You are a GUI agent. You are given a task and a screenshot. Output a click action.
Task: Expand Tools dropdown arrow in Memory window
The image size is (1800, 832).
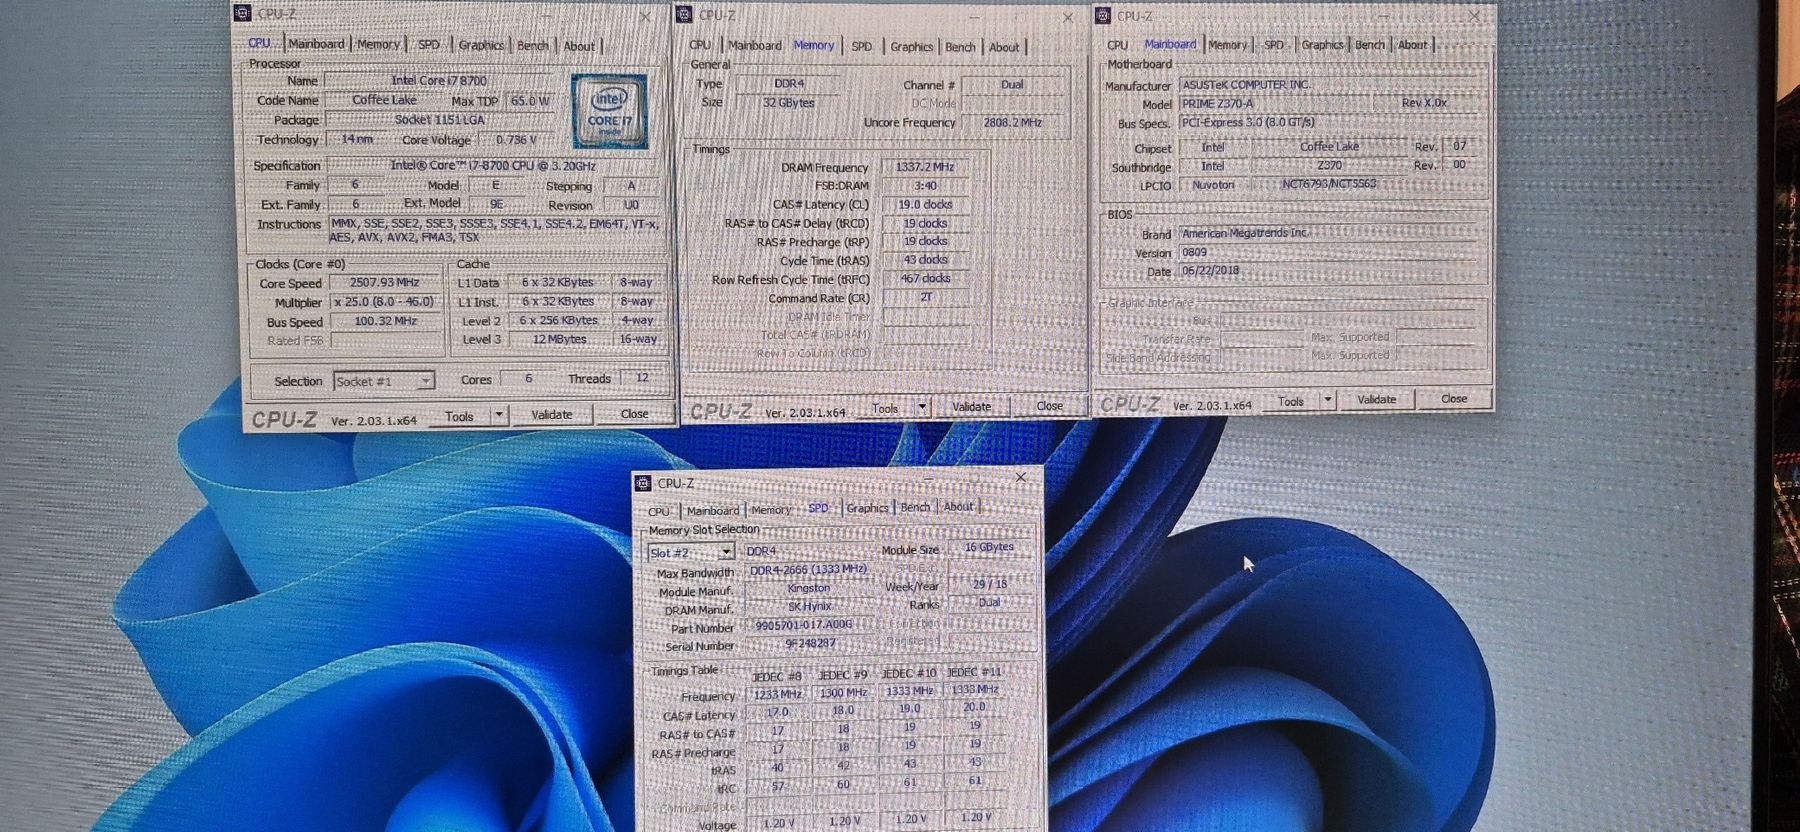tap(922, 407)
